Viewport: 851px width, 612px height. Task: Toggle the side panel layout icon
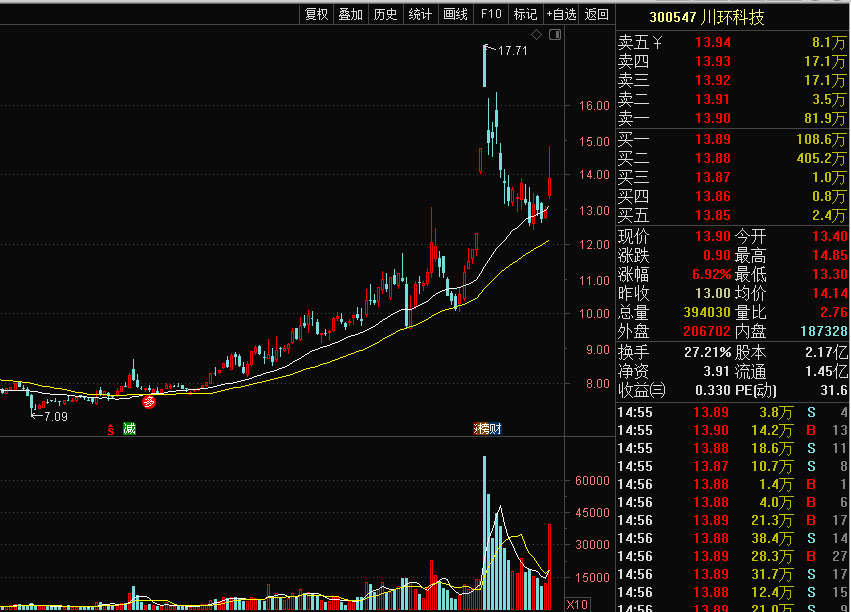(x=555, y=35)
